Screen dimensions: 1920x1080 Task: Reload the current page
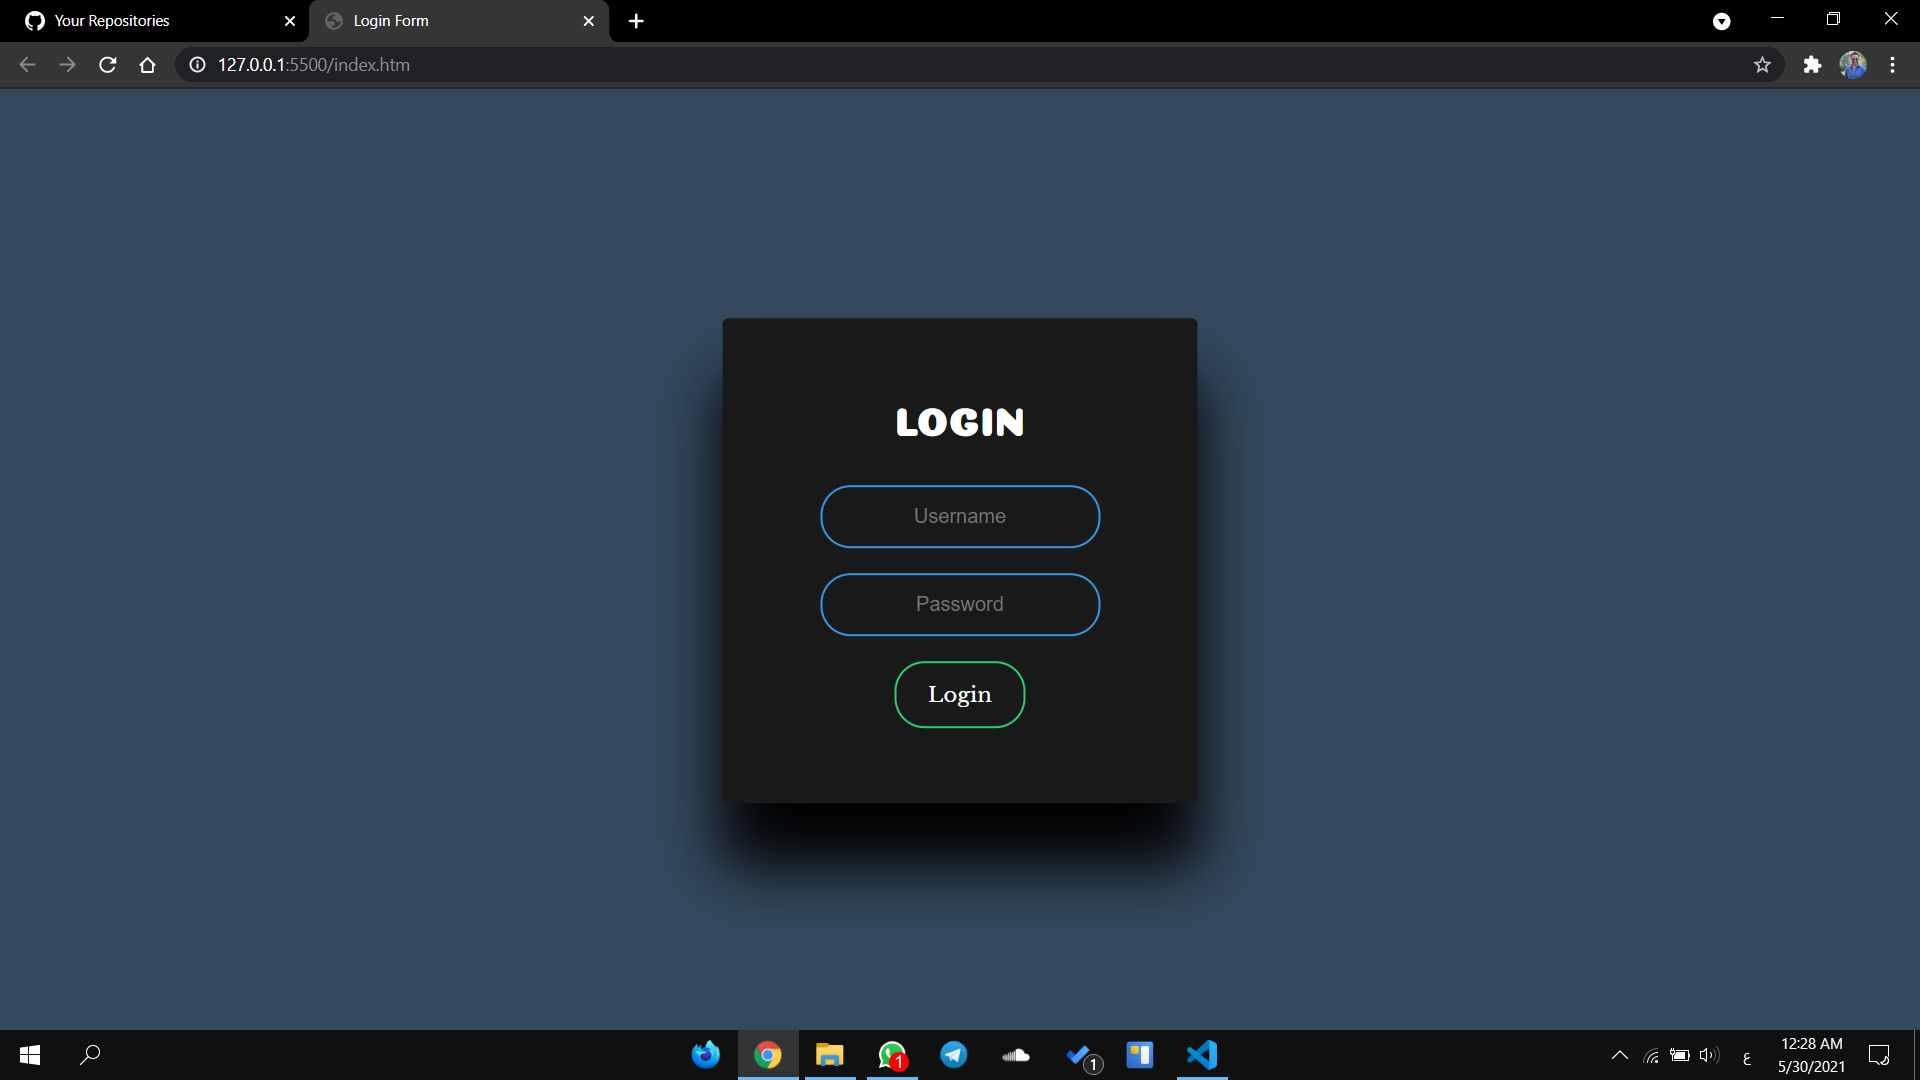coord(107,64)
